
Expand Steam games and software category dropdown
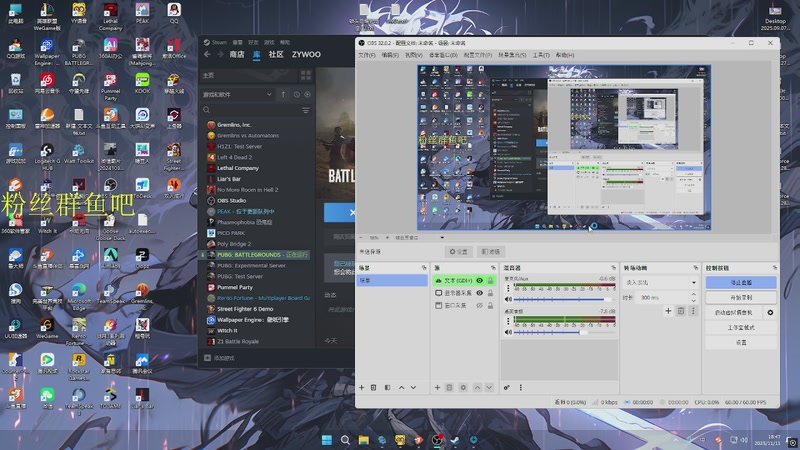coord(238,94)
